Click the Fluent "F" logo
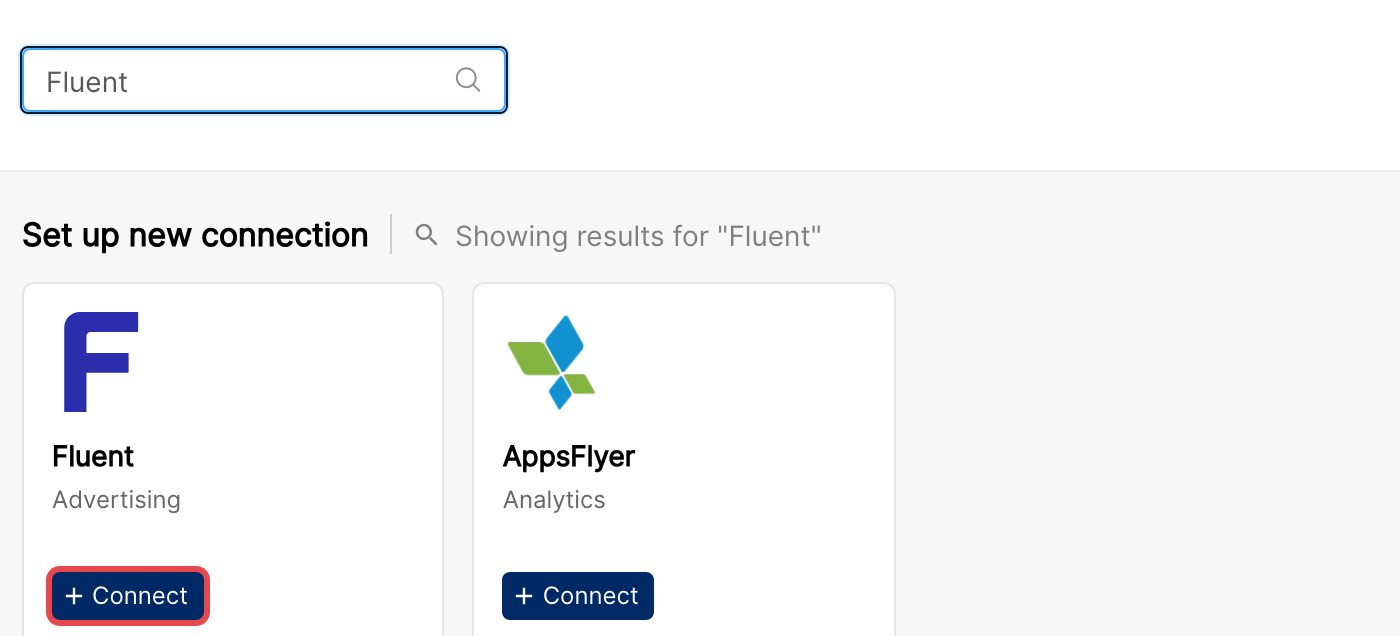Viewport: 1400px width, 636px height. coord(101,362)
